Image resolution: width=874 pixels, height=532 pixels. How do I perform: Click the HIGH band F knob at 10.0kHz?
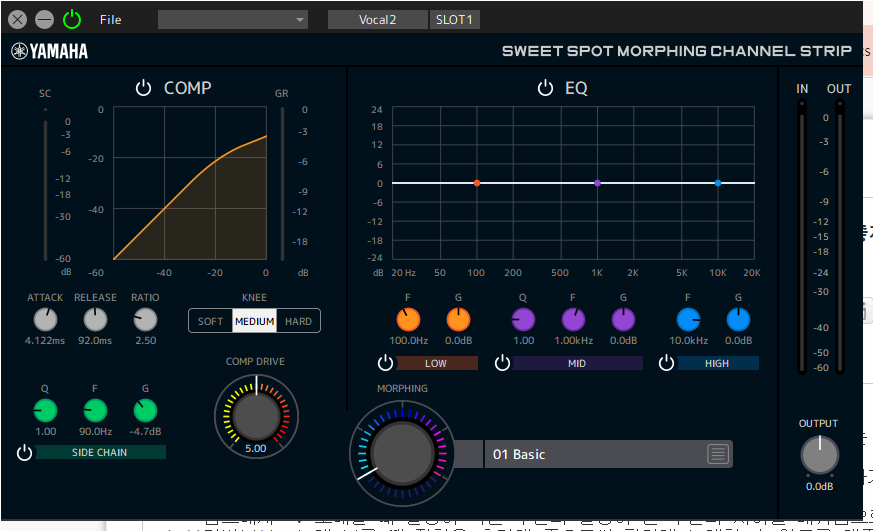tap(688, 320)
